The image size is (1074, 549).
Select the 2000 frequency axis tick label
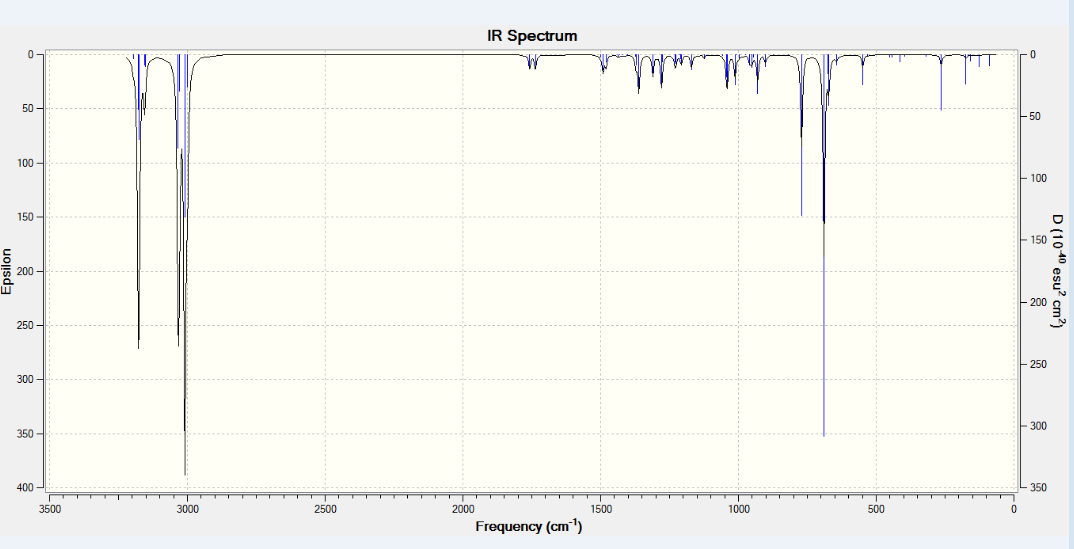(x=462, y=508)
